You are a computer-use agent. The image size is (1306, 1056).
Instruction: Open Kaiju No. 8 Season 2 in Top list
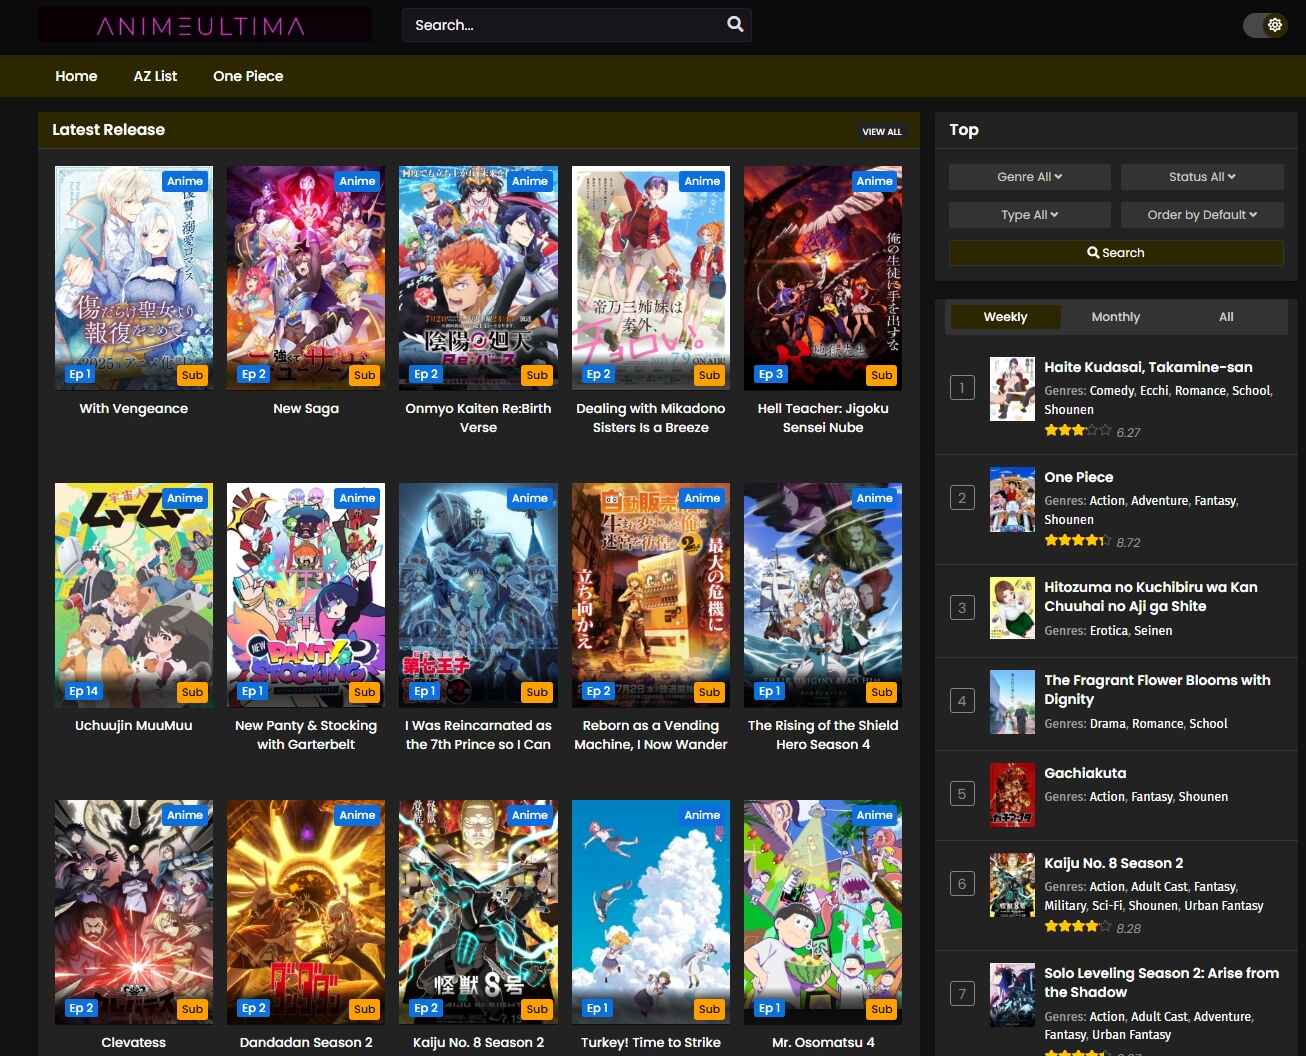[x=1113, y=863]
